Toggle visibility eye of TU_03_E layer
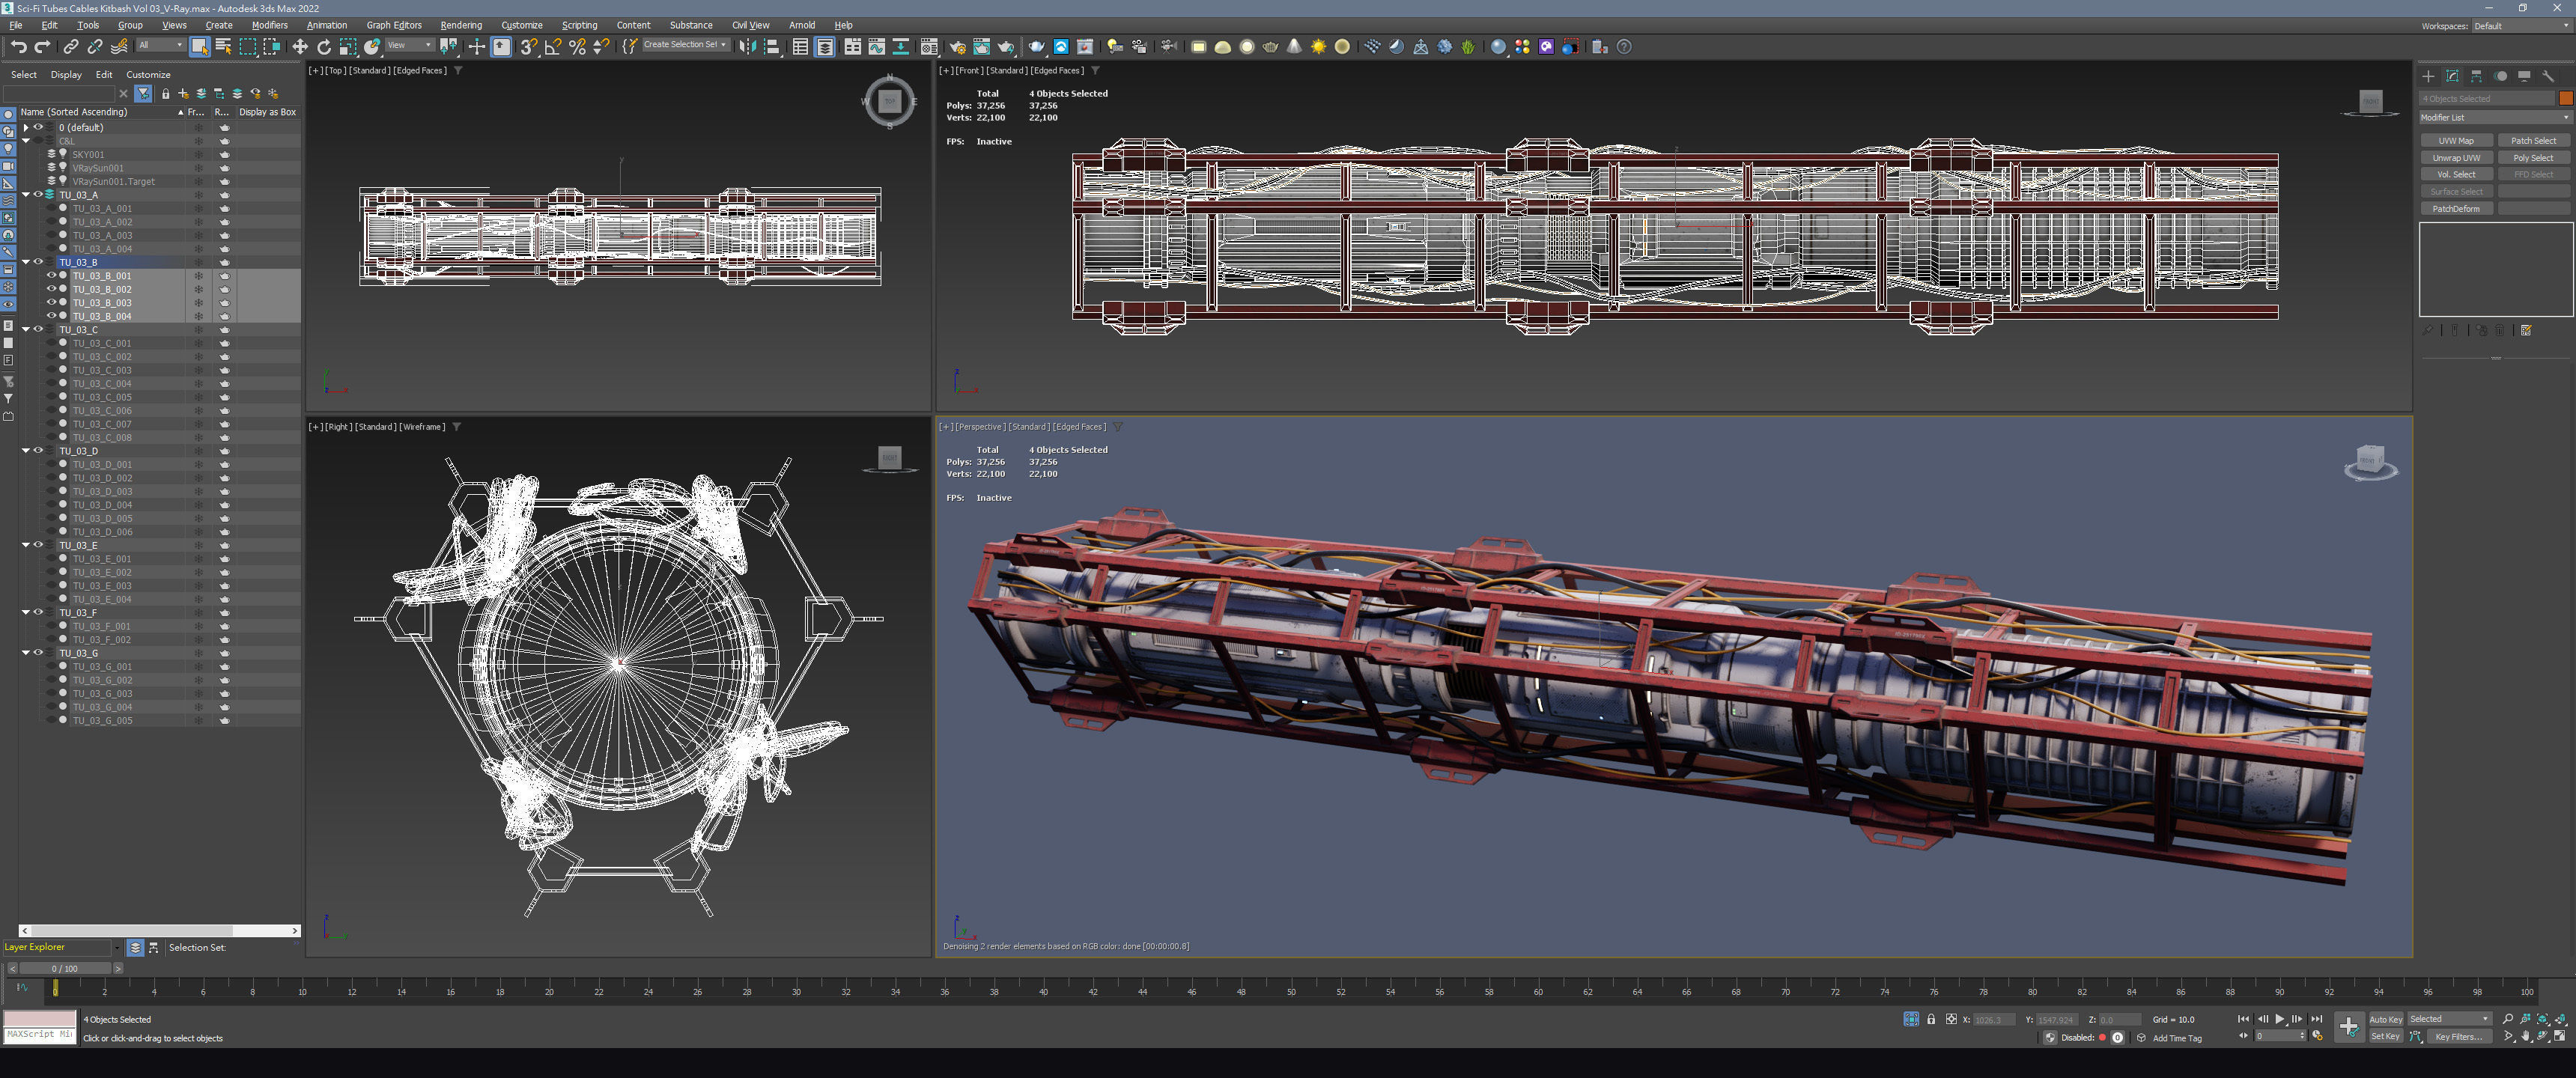Screen dimensions: 2576x1078 pos(39,545)
